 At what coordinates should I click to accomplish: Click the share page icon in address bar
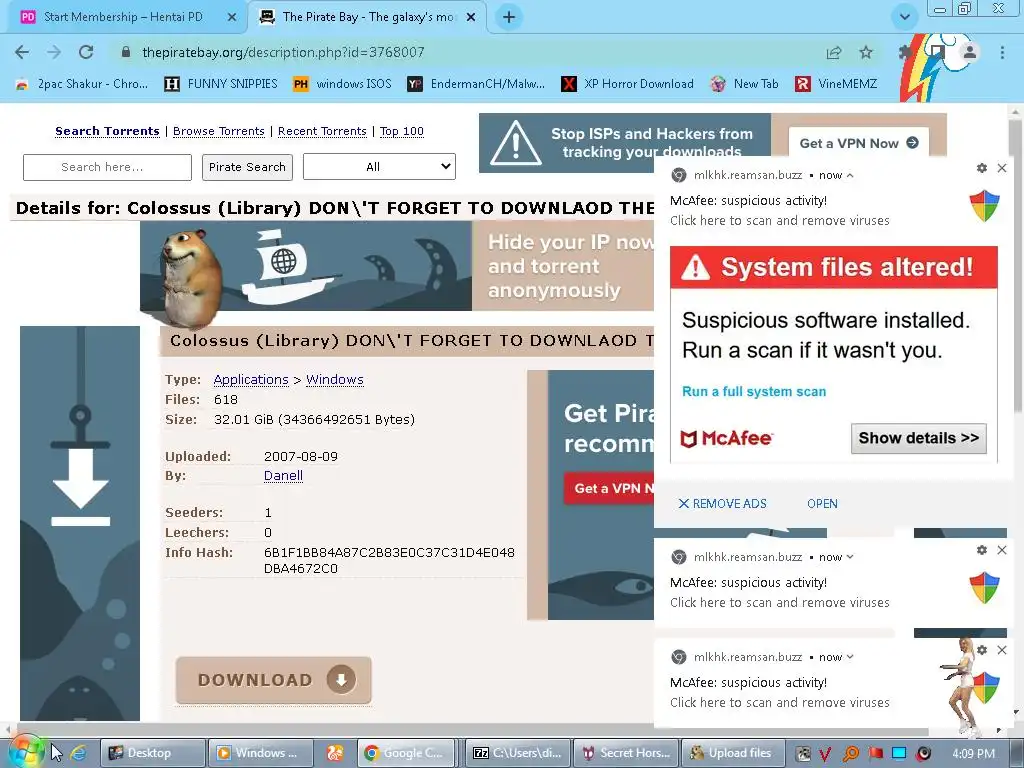click(x=834, y=52)
